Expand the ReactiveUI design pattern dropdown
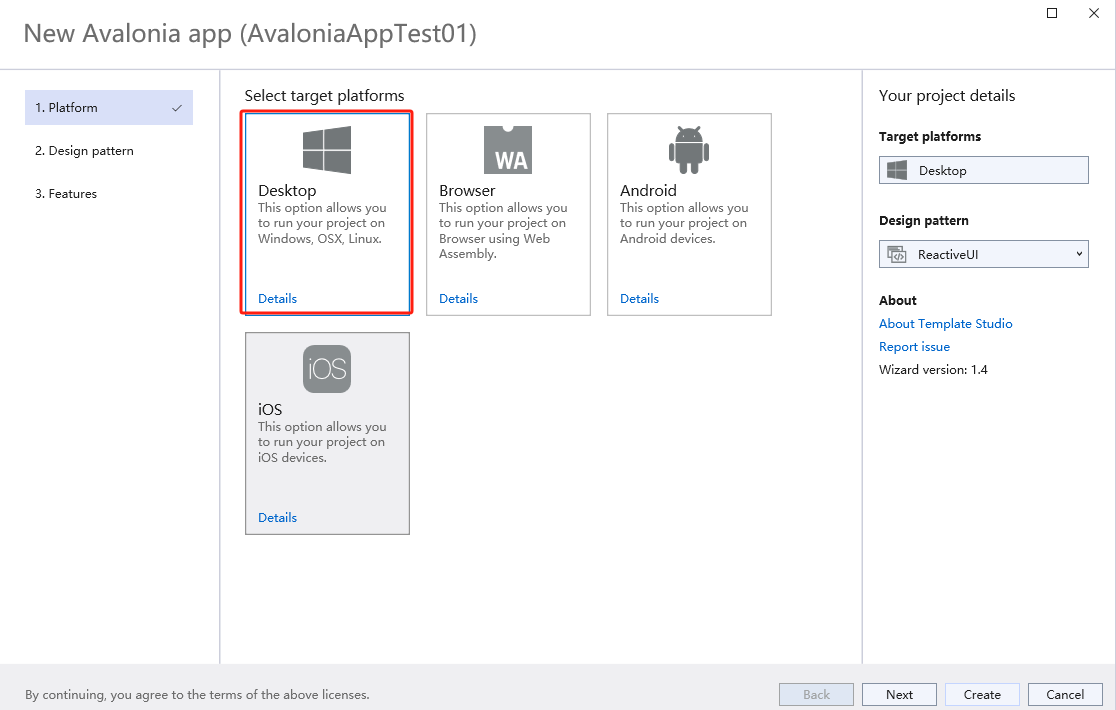 pyautogui.click(x=1079, y=254)
